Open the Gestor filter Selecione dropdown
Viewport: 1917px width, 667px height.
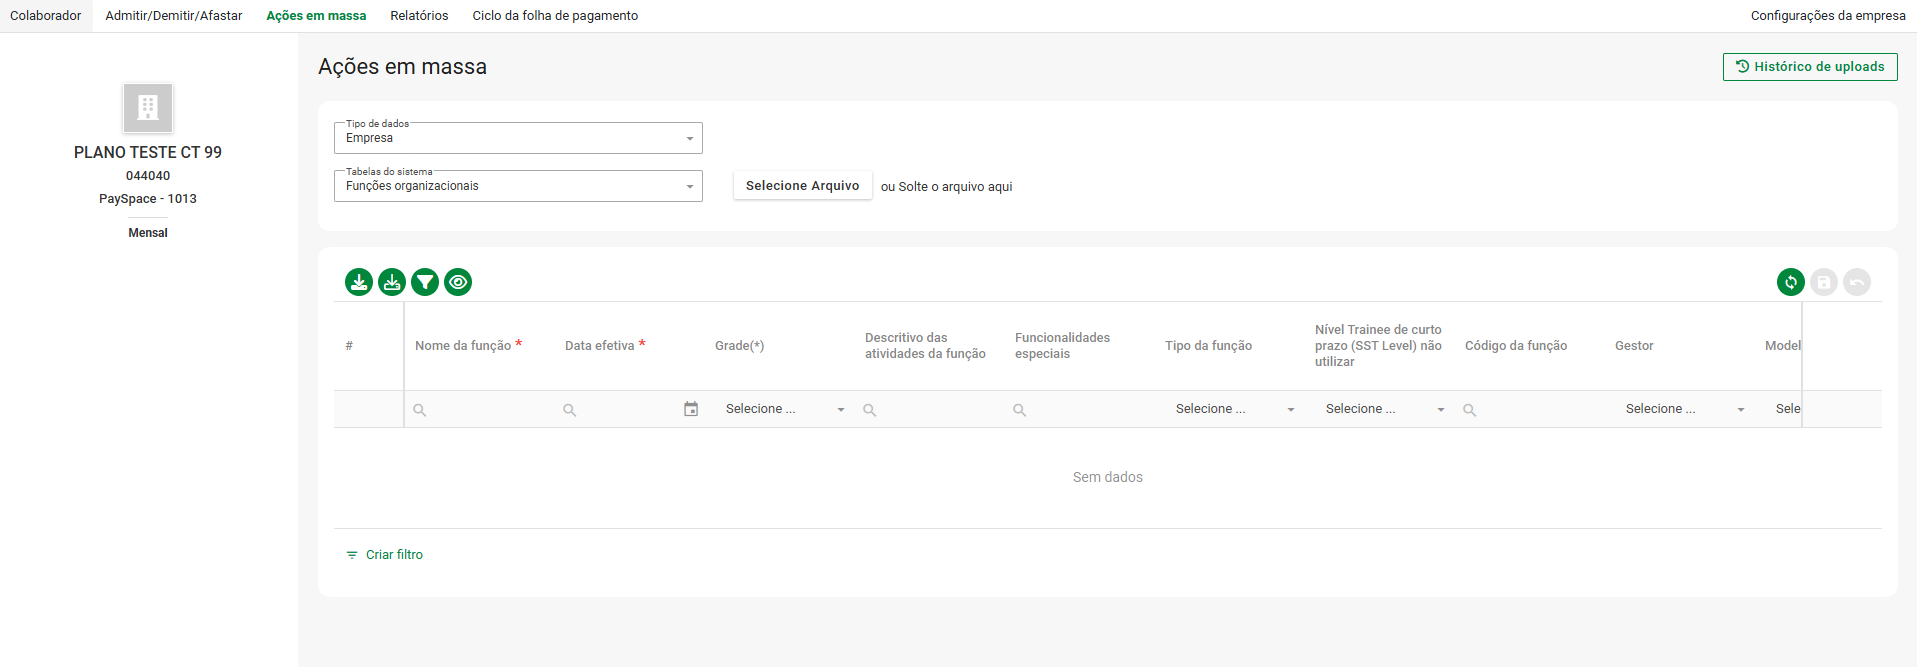1685,409
